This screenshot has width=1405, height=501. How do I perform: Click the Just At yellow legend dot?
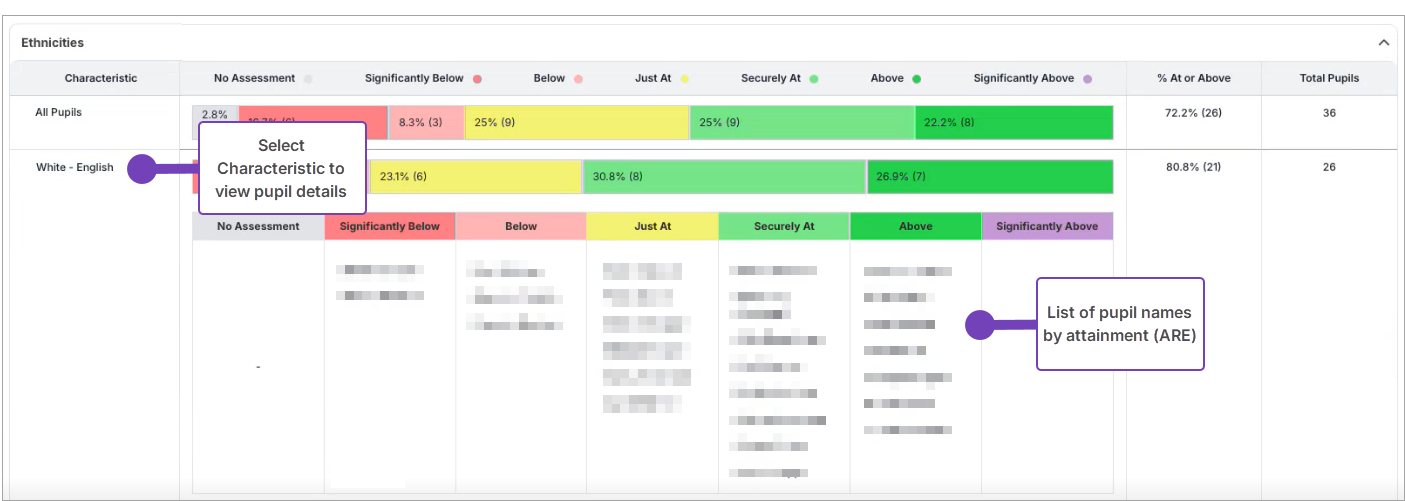(685, 79)
